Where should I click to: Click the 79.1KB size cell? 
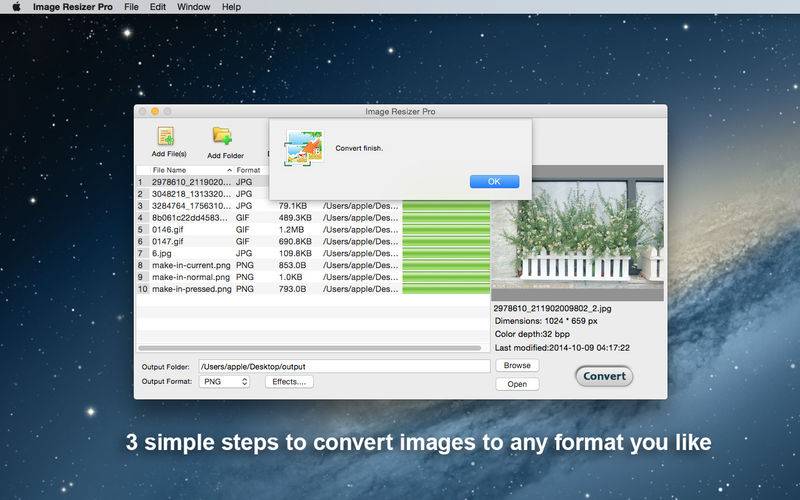pos(293,206)
